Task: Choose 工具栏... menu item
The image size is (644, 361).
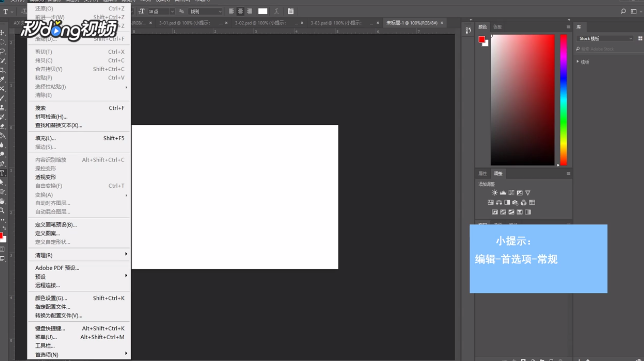Action: point(79,345)
